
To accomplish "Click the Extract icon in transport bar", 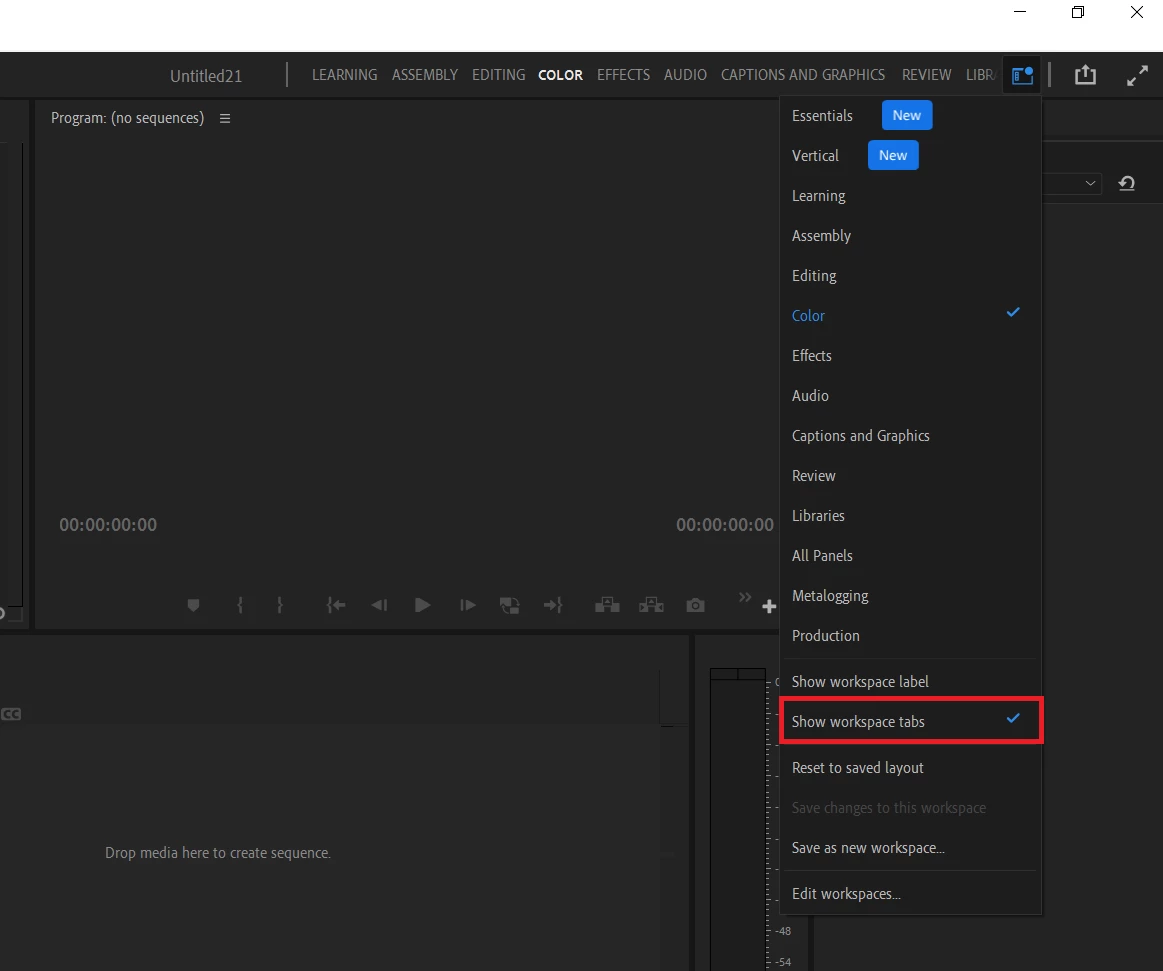I will point(651,605).
